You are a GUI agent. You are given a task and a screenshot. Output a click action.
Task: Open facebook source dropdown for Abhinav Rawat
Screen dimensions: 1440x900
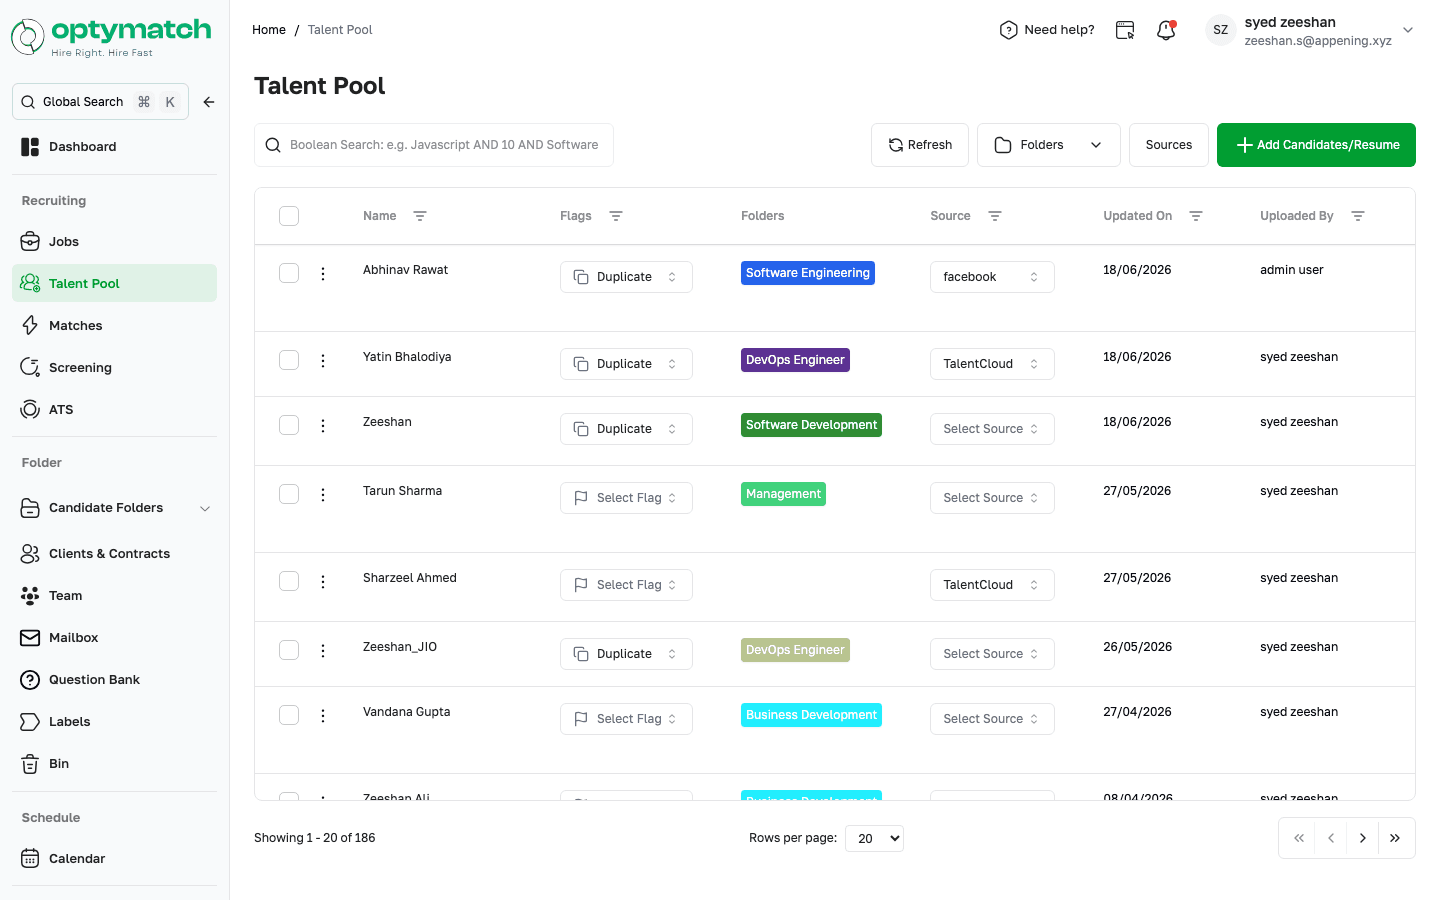992,277
